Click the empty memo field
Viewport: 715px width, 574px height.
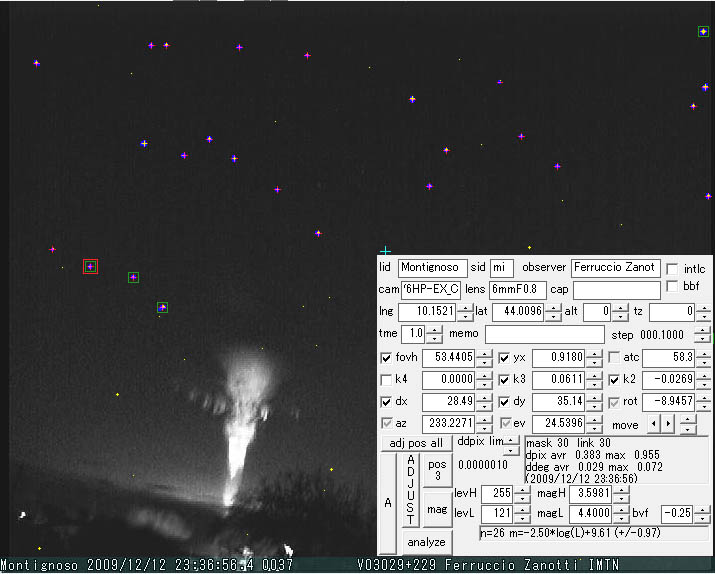(545, 334)
